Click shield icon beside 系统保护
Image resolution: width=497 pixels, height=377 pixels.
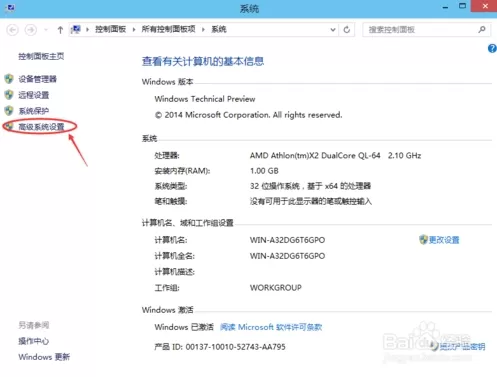tap(9, 111)
